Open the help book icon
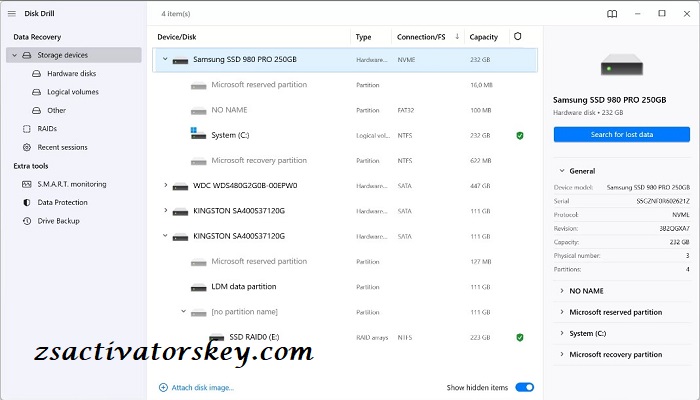This screenshot has width=700, height=400. click(x=612, y=14)
